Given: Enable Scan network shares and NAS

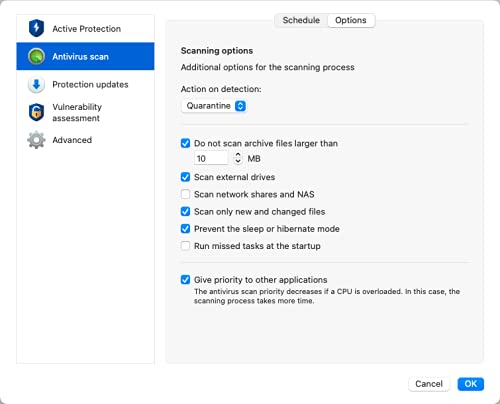Looking at the screenshot, I should [185, 194].
